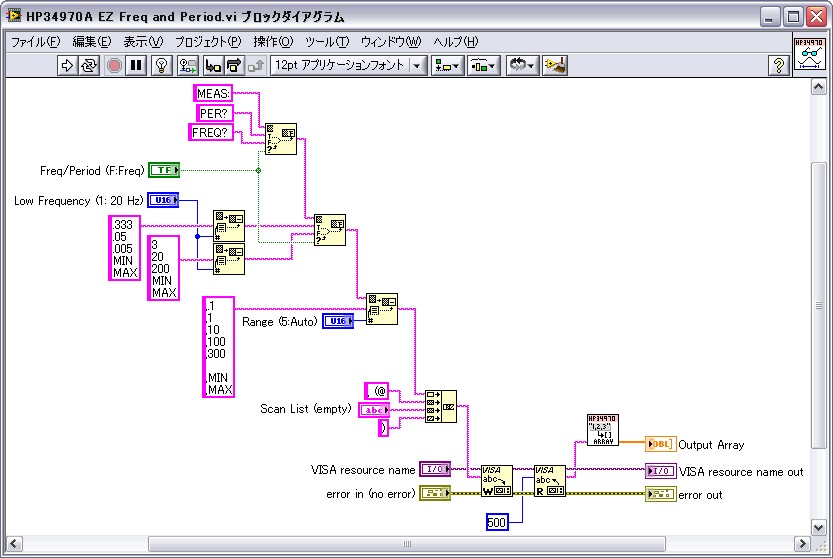Click the Context Help question mark button
Viewport: 833px width, 558px height.
[778, 65]
